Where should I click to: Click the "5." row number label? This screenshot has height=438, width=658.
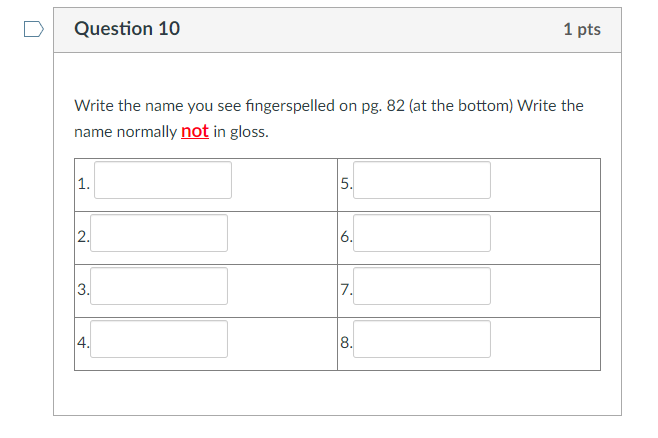point(346,184)
